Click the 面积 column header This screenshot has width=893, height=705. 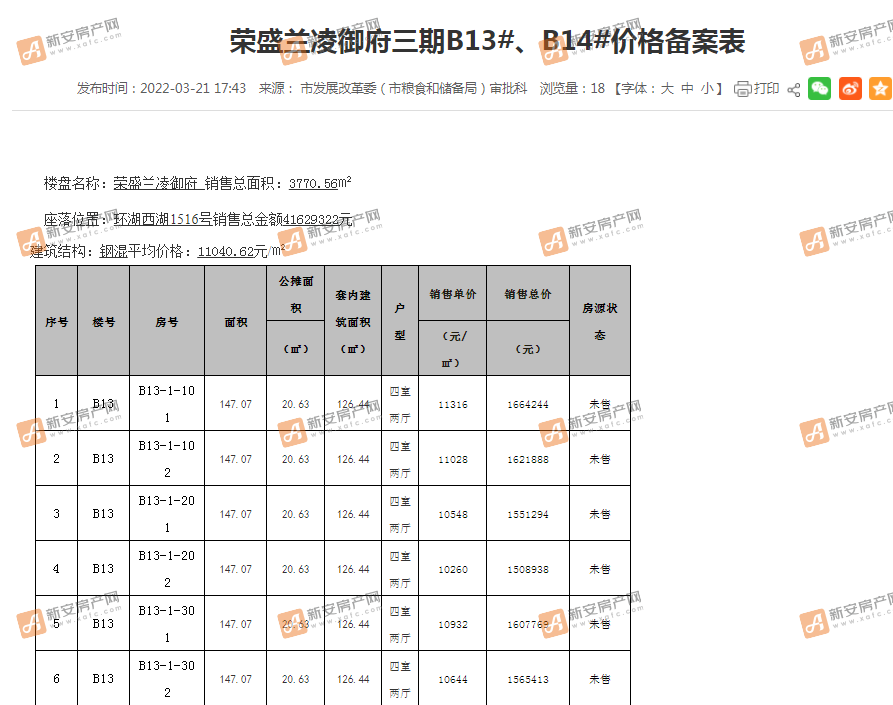[236, 322]
